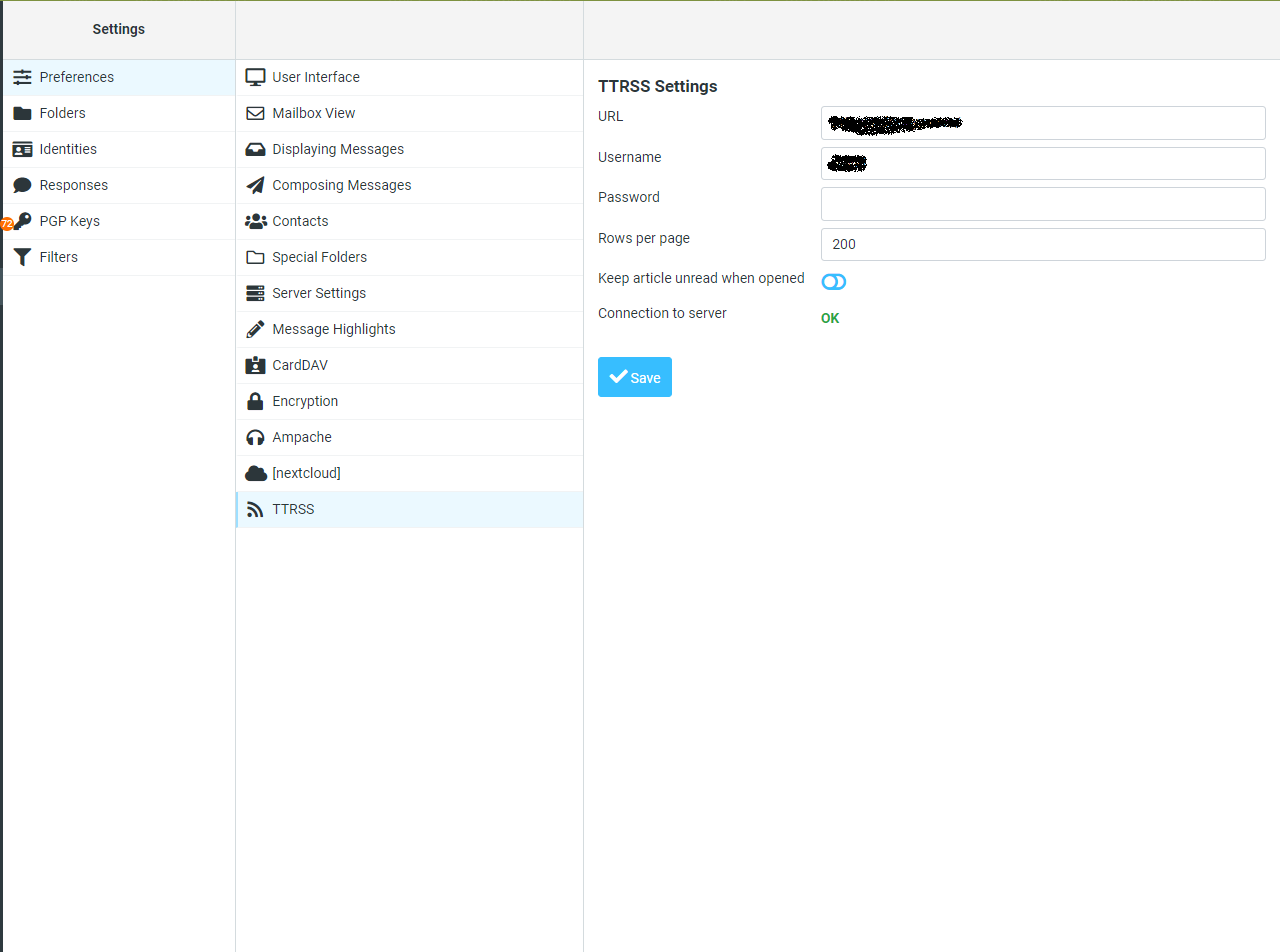Image resolution: width=1280 pixels, height=952 pixels.
Task: Click the Mailbox View envelope icon
Action: tap(255, 113)
